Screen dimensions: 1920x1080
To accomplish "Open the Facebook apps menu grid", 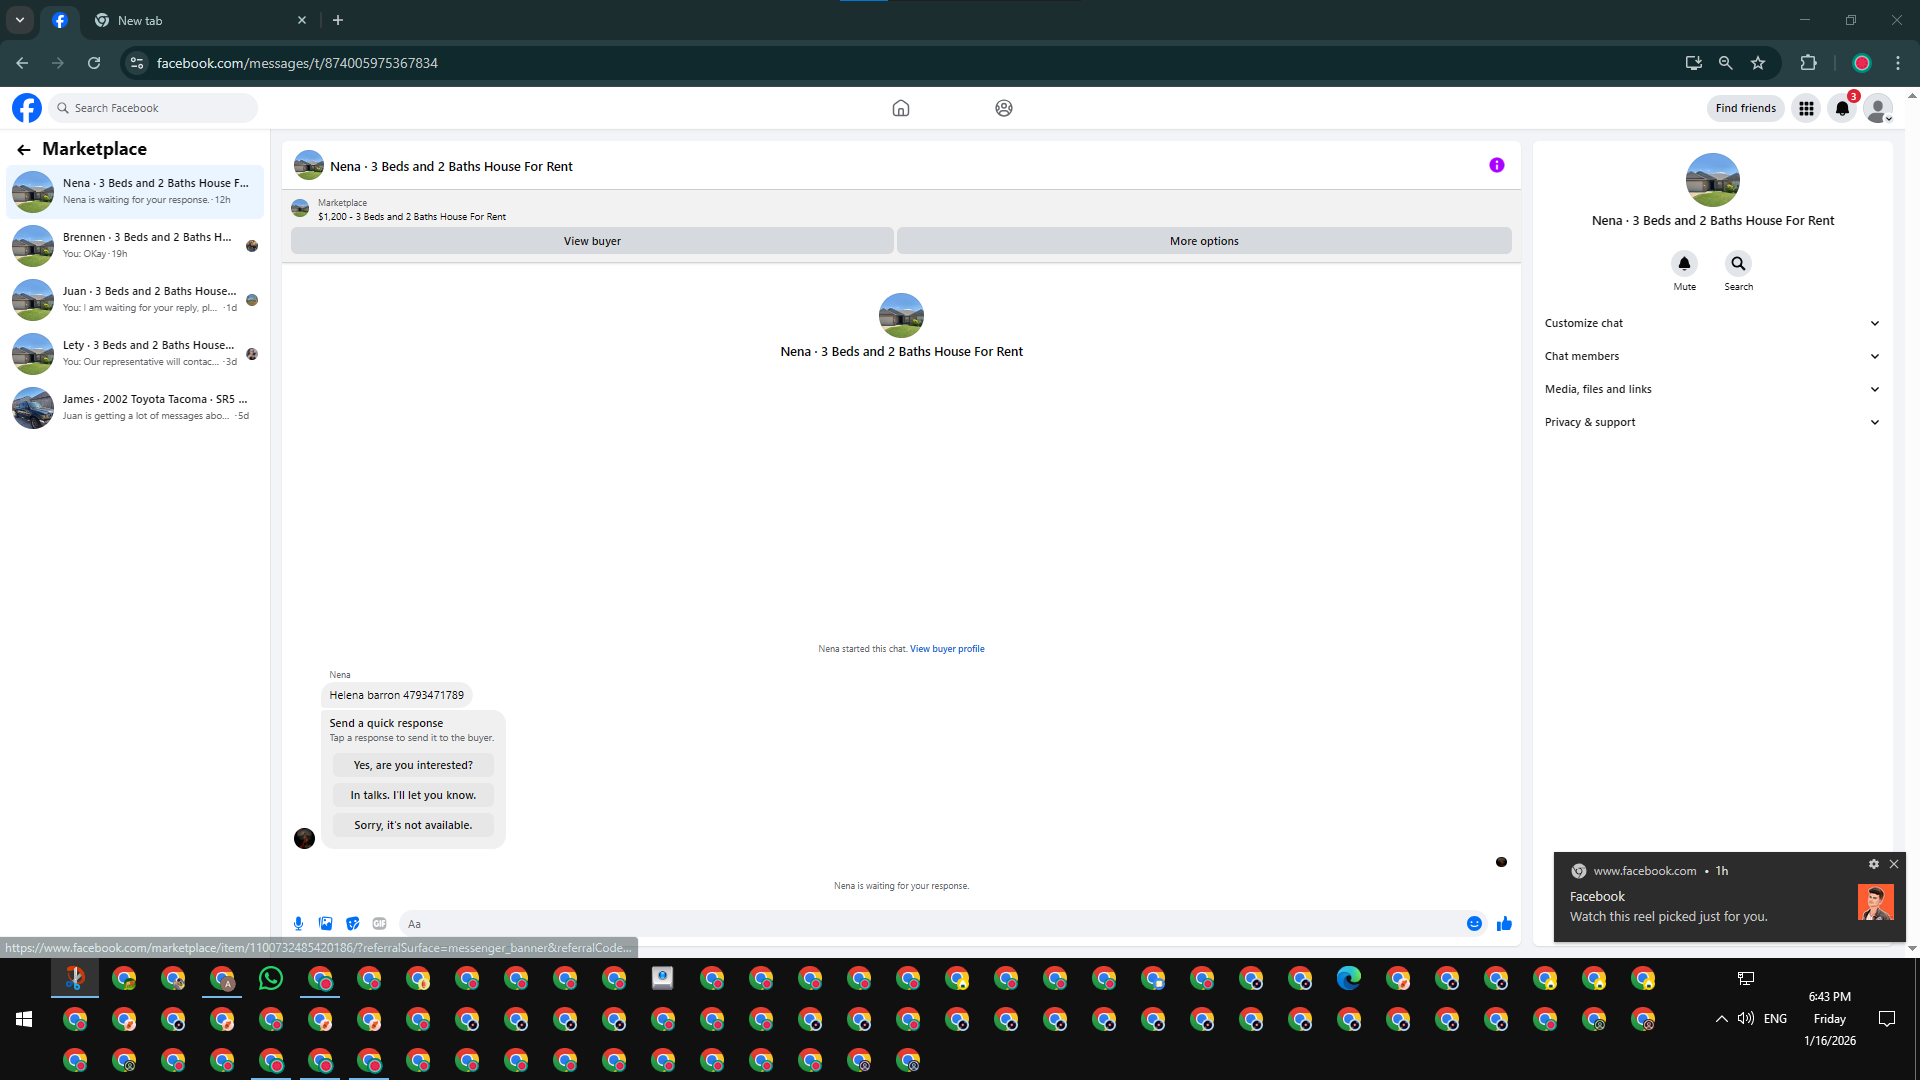I will 1806,108.
